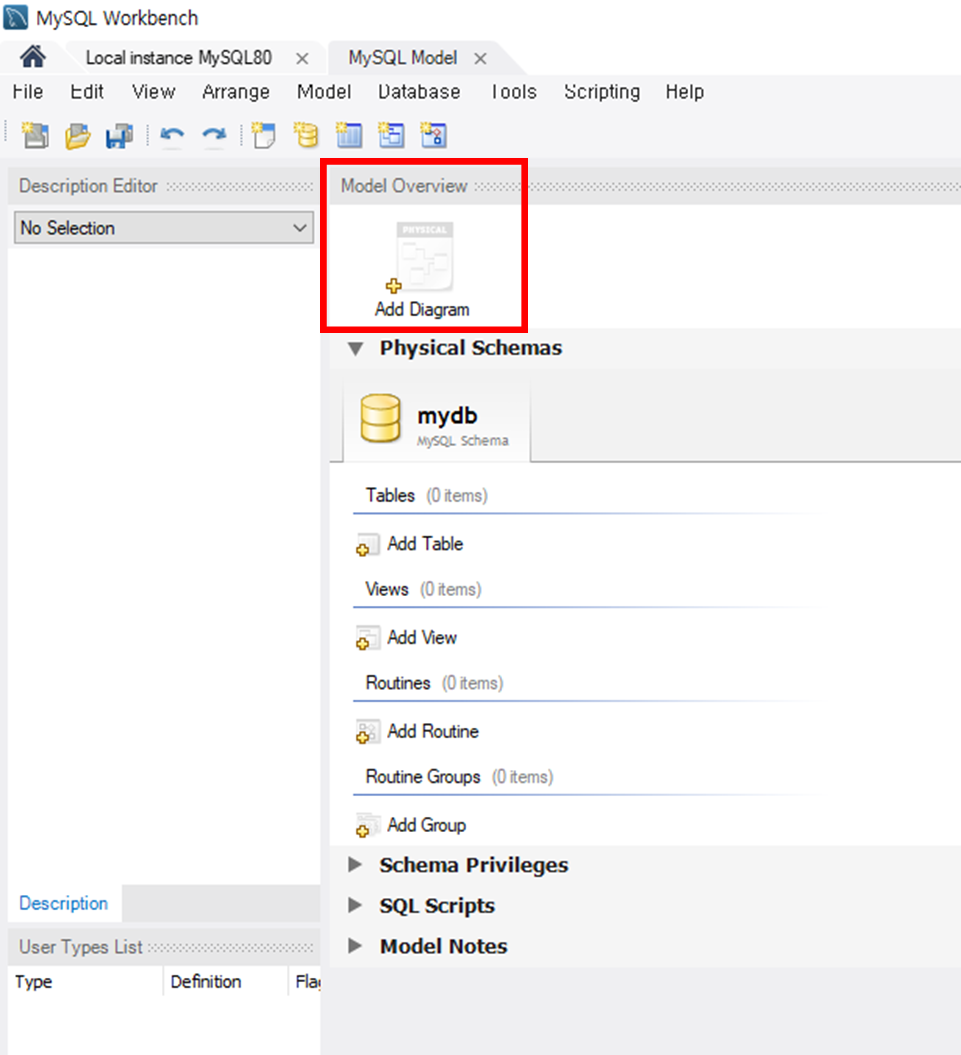Image resolution: width=961 pixels, height=1055 pixels.
Task: Click the User Types List panel title
Action: click(81, 947)
